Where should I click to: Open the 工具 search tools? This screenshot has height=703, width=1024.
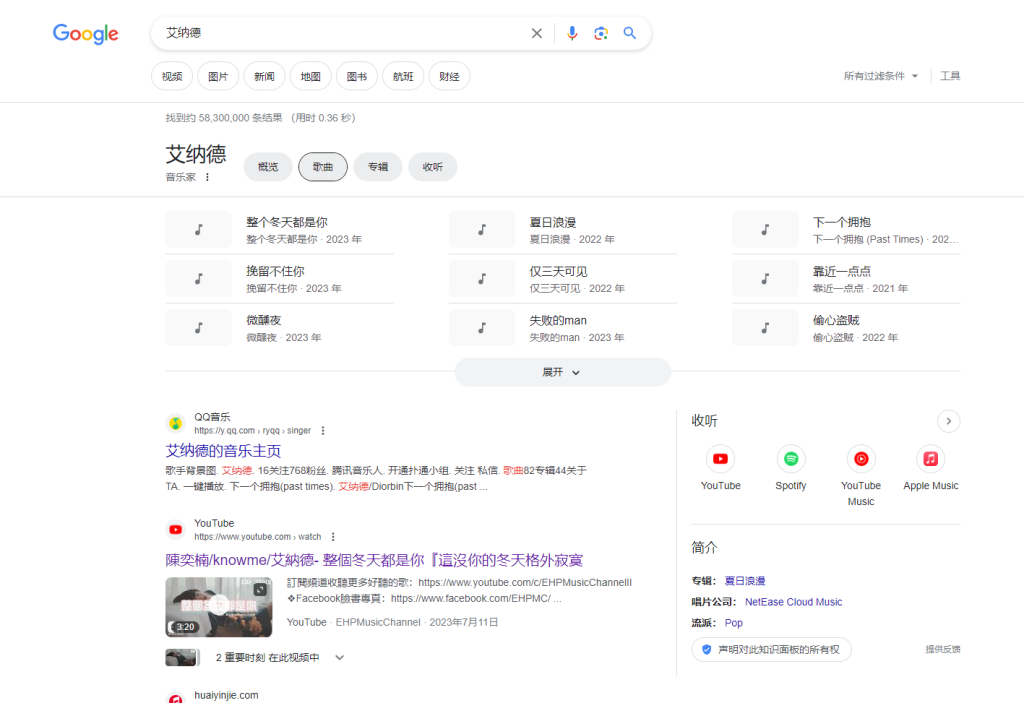[950, 76]
